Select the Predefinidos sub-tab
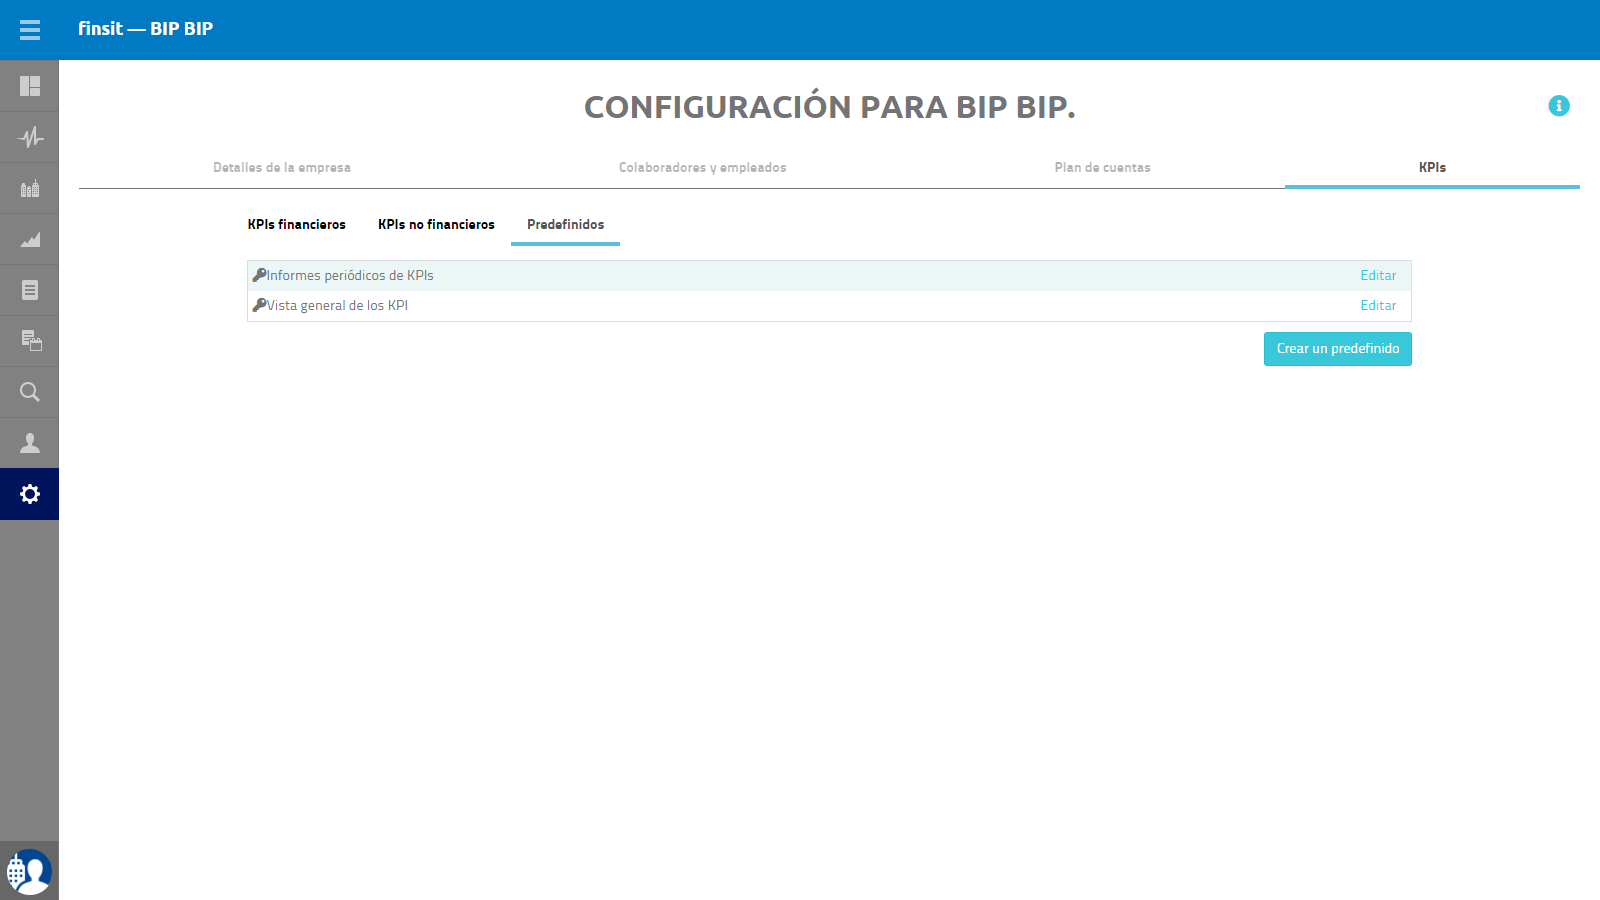This screenshot has width=1600, height=900. [566, 225]
